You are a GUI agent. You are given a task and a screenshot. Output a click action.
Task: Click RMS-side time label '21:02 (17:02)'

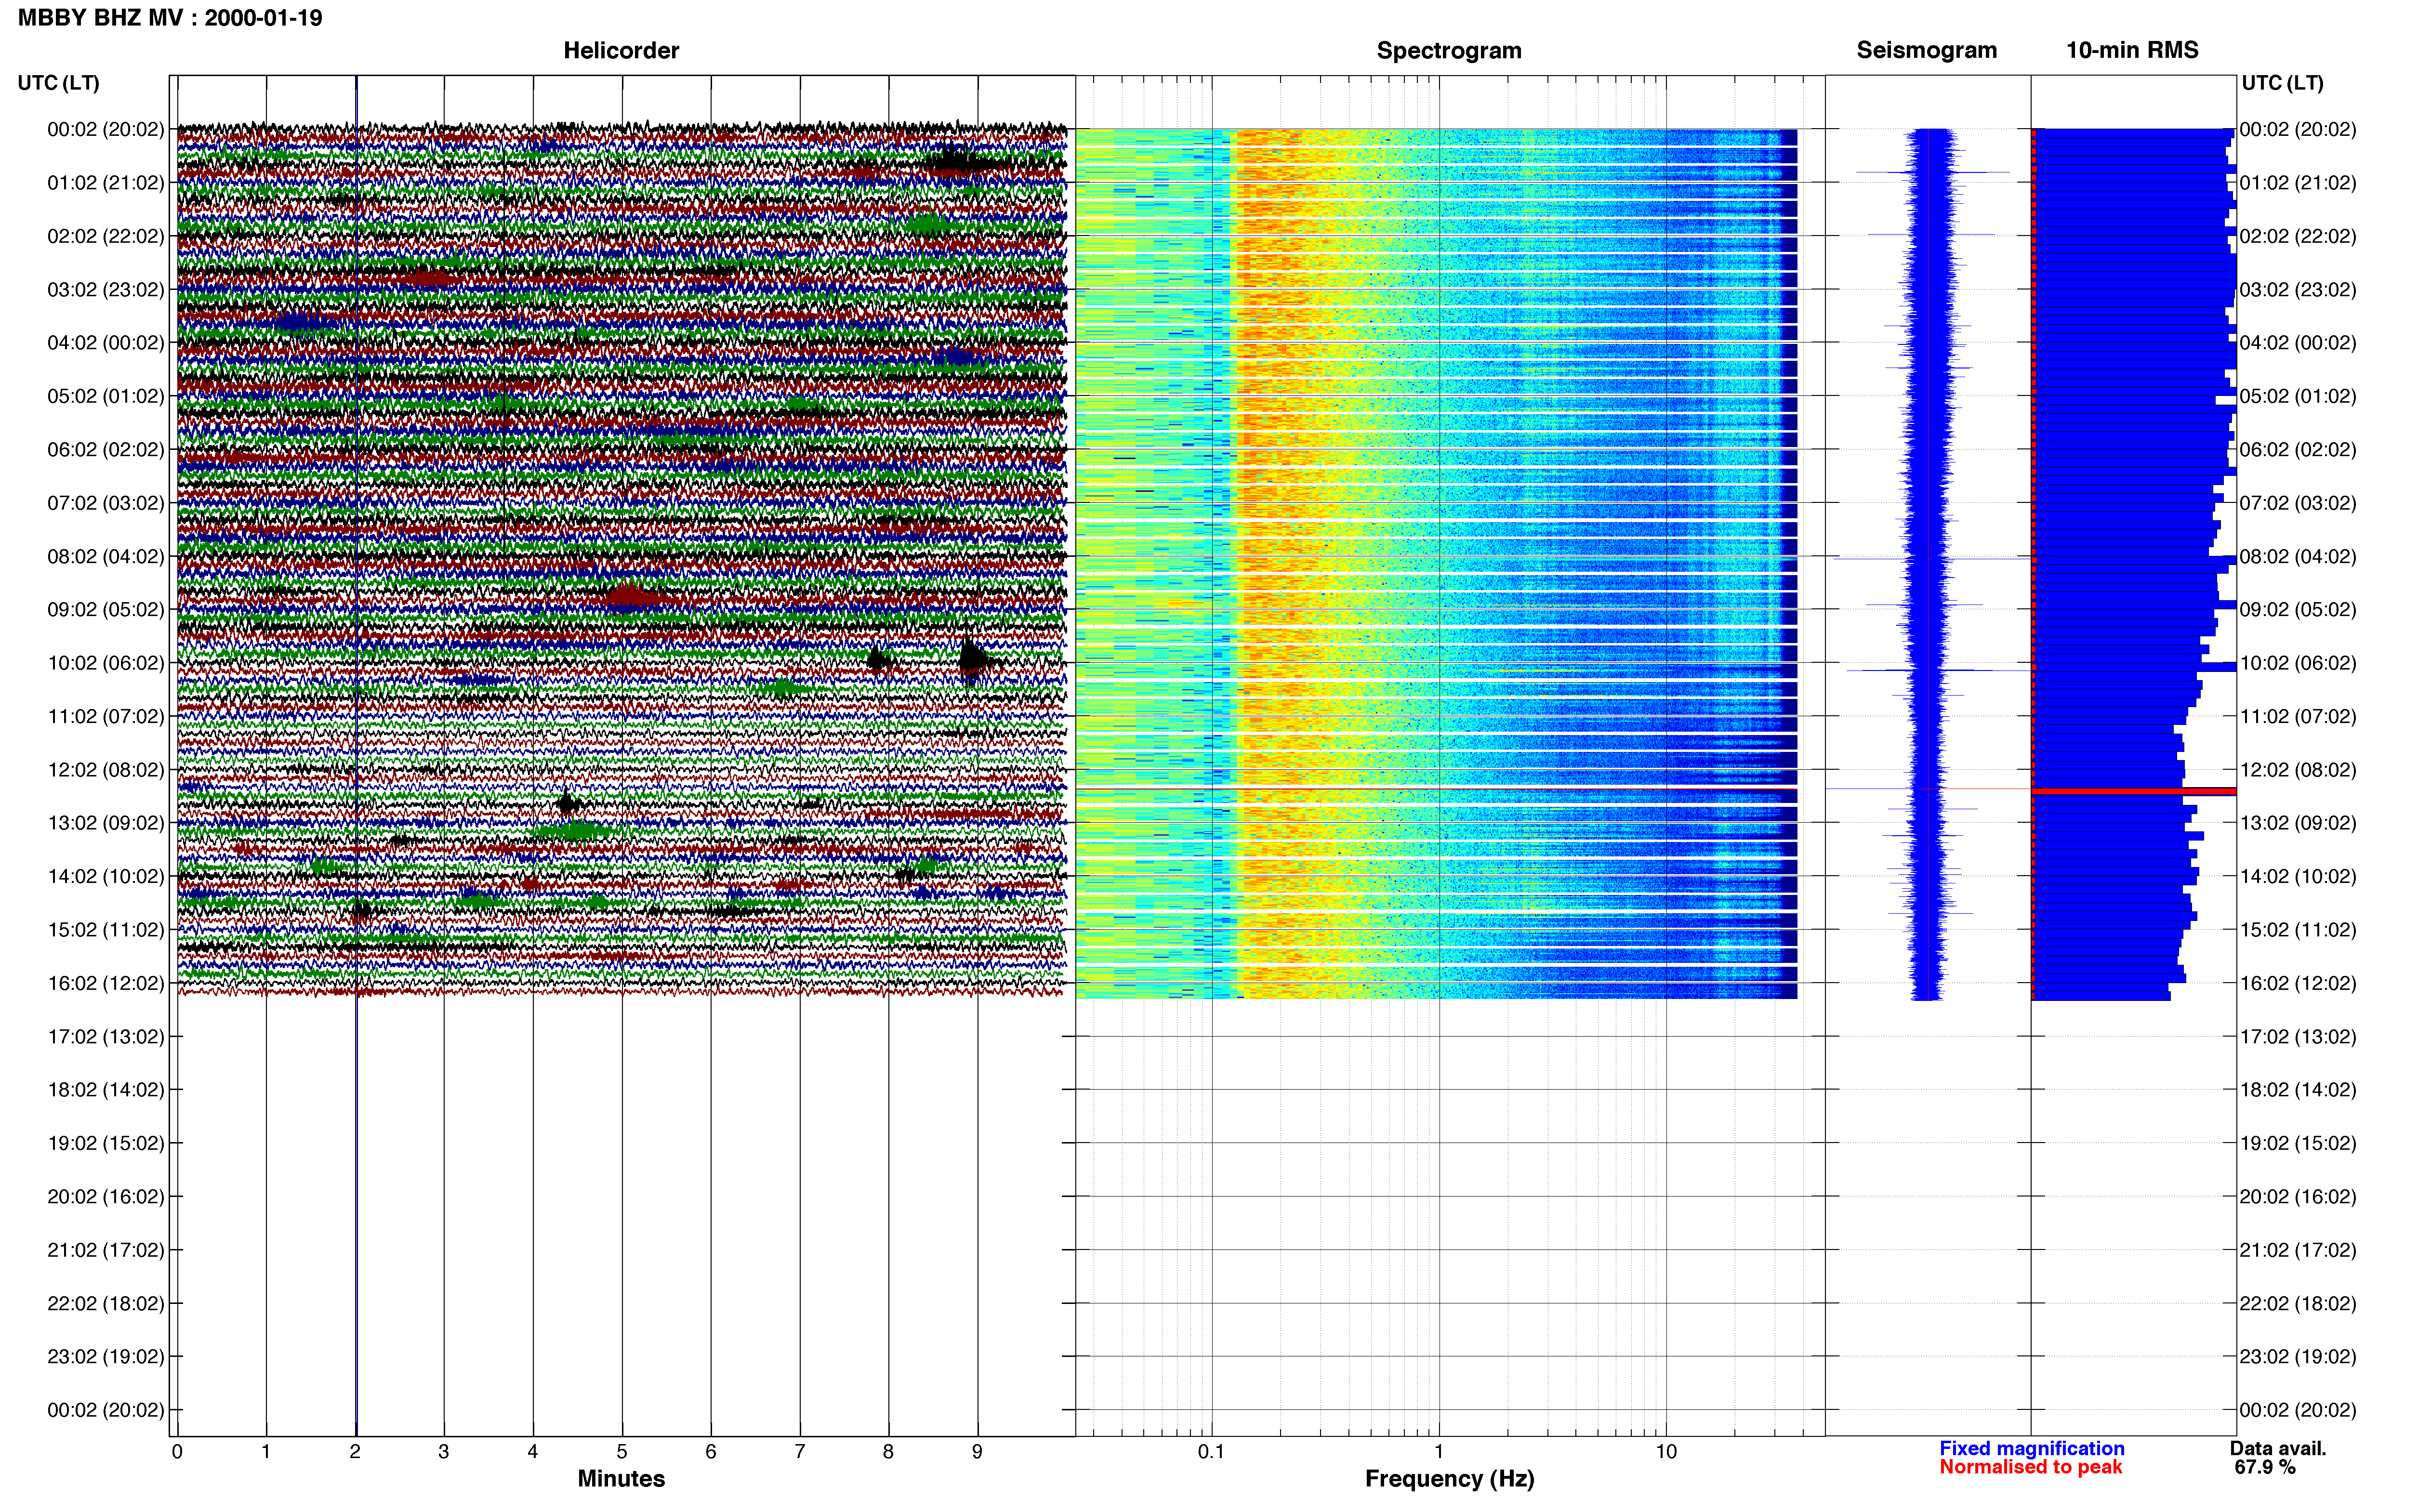point(2298,1250)
